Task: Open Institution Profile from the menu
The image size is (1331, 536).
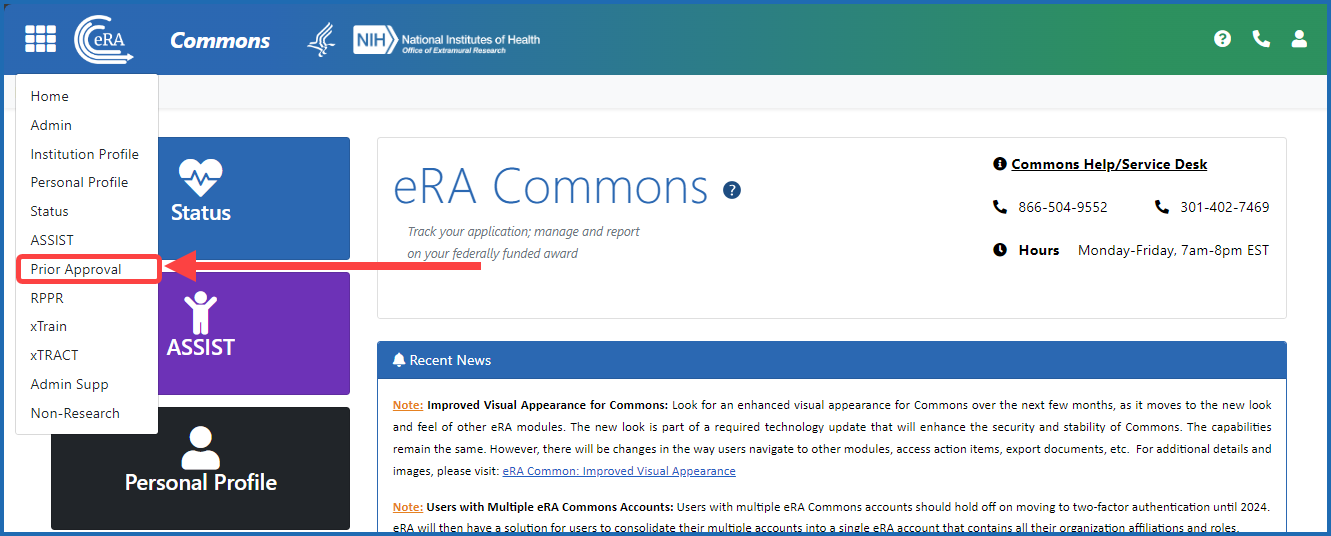Action: (x=85, y=154)
